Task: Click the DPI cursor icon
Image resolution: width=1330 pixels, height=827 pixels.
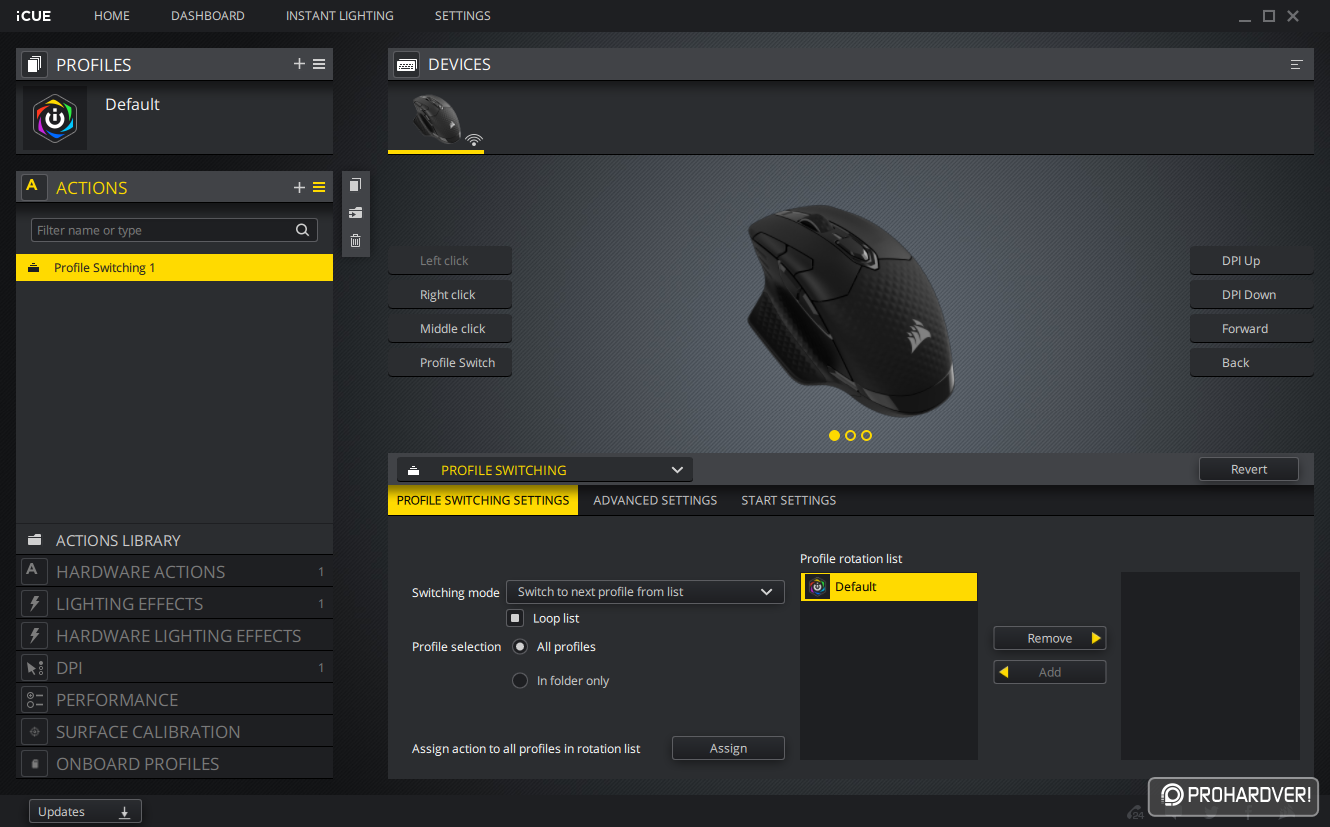Action: tap(33, 668)
